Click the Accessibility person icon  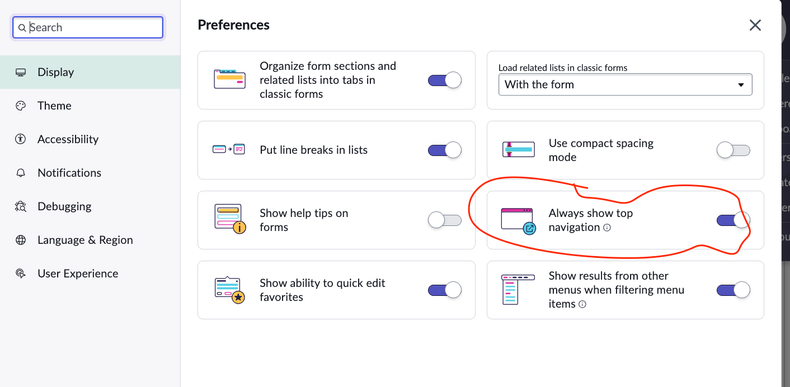[x=21, y=139]
